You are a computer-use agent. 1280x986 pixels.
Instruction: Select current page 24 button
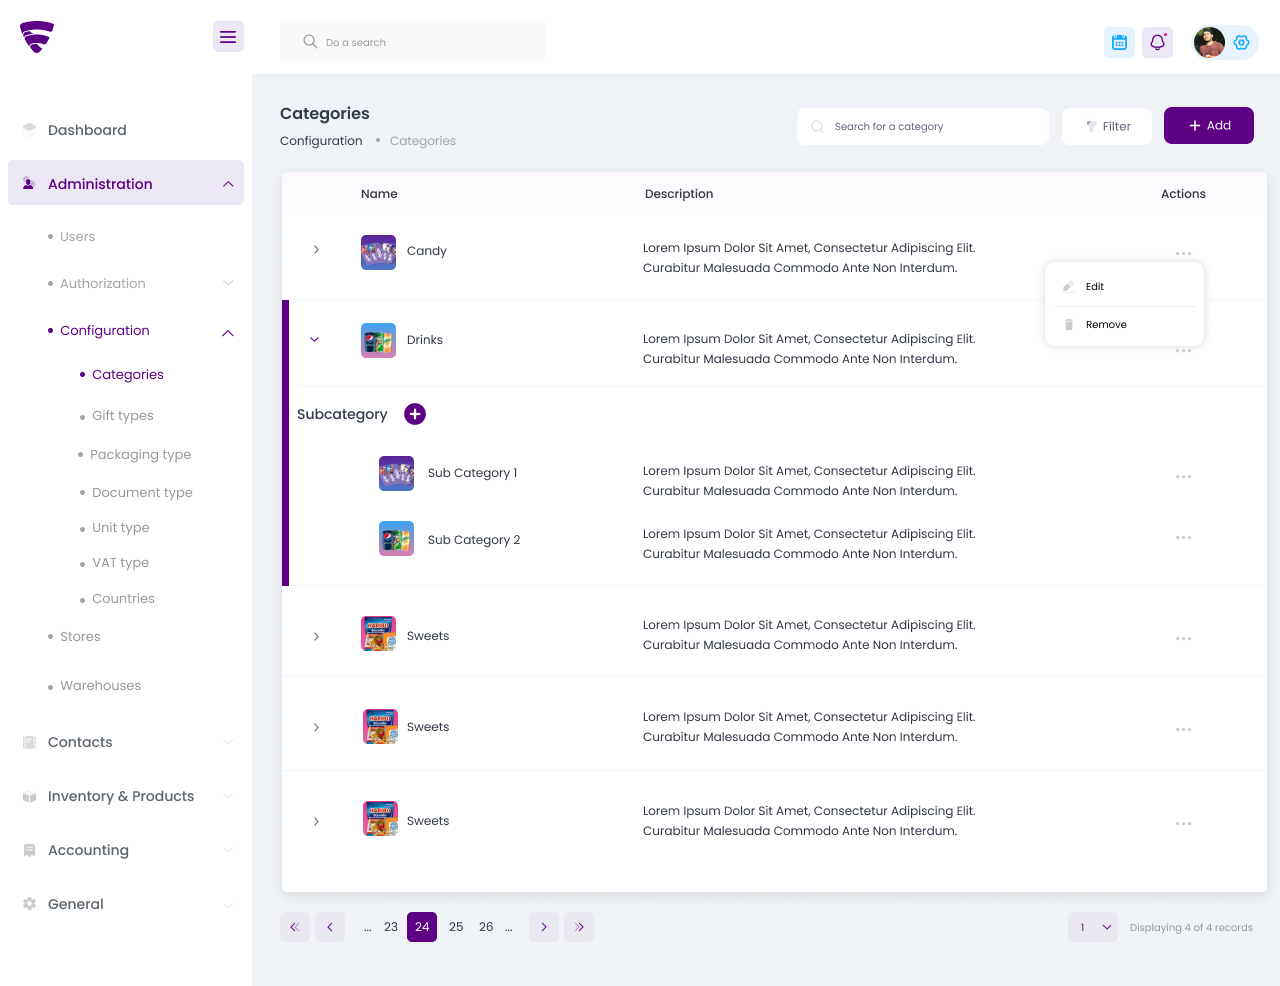pyautogui.click(x=422, y=927)
